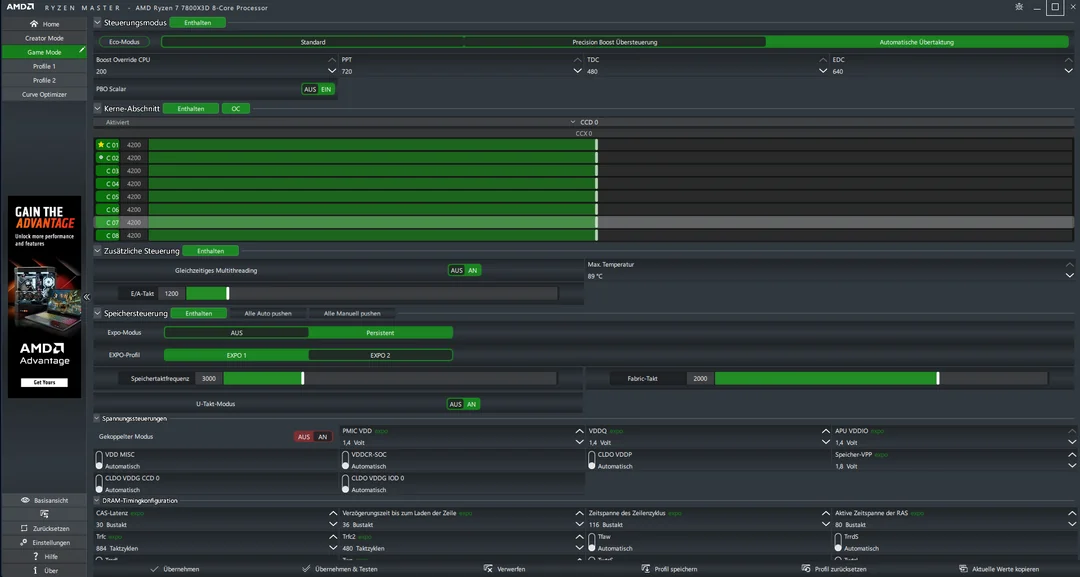The image size is (1080, 577).
Task: Decrease Boost Override CPU with down arrow
Action: 332,71
